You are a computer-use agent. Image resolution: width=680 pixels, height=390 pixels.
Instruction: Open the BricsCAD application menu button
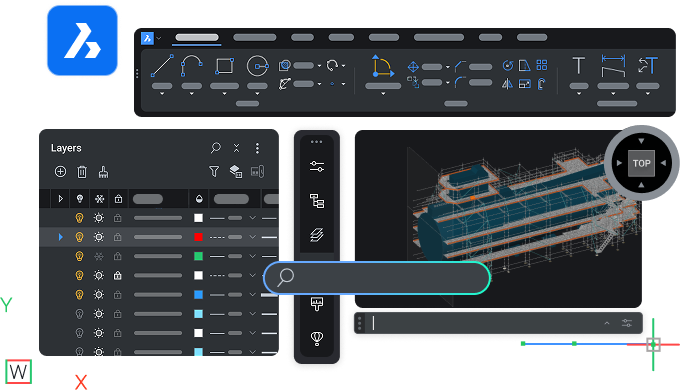click(x=147, y=38)
